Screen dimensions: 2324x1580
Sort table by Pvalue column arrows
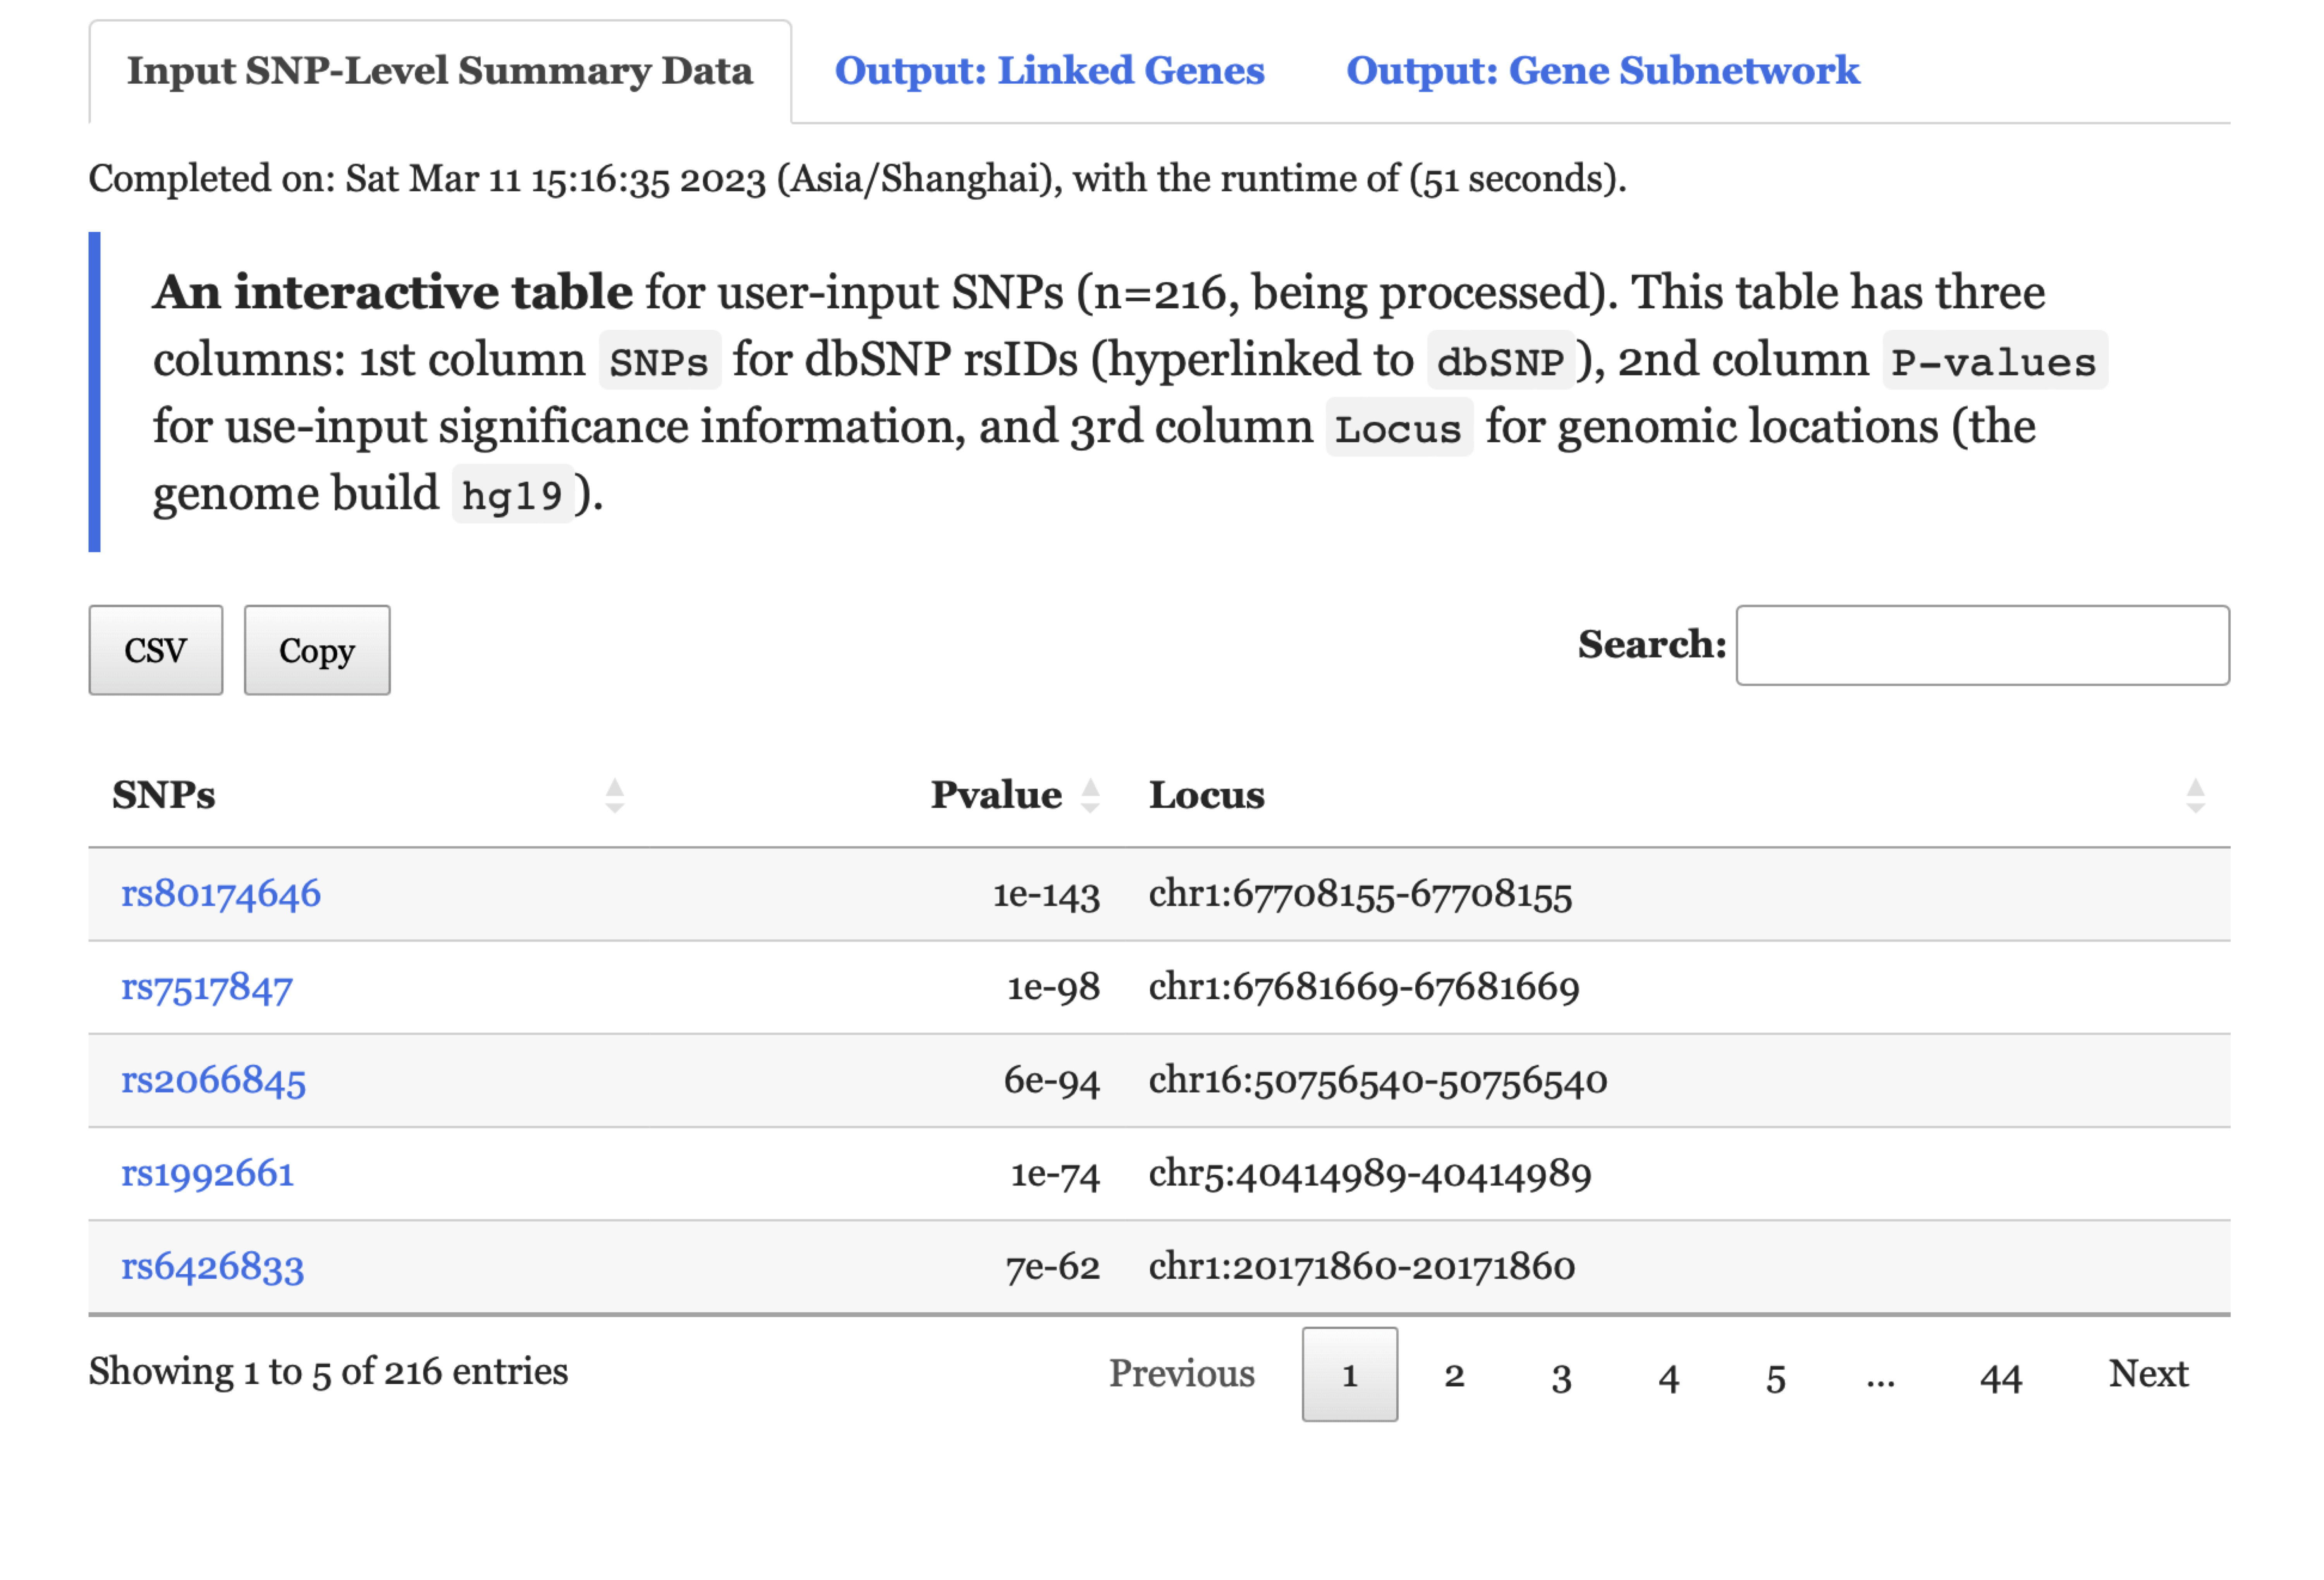(1090, 796)
